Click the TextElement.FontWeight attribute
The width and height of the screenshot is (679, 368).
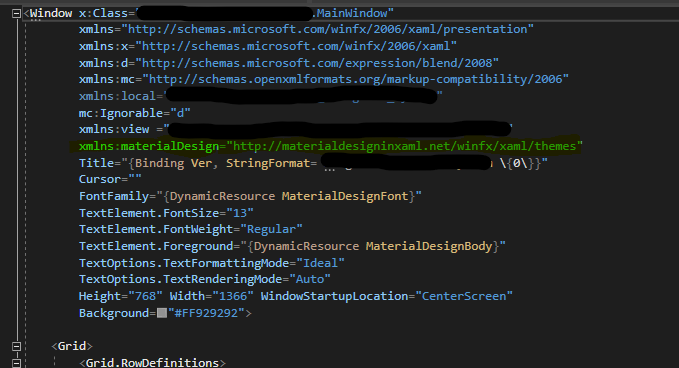coord(156,229)
